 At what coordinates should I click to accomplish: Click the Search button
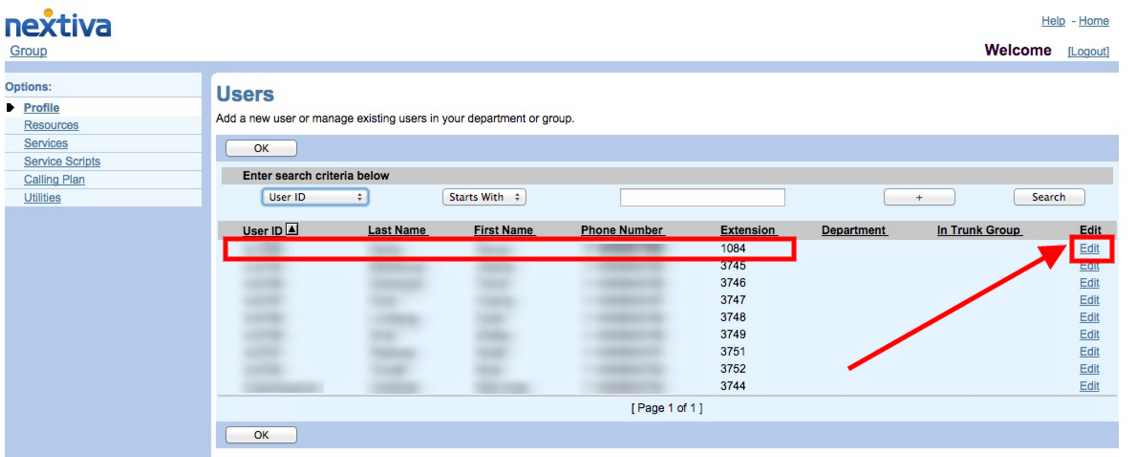click(x=1049, y=197)
